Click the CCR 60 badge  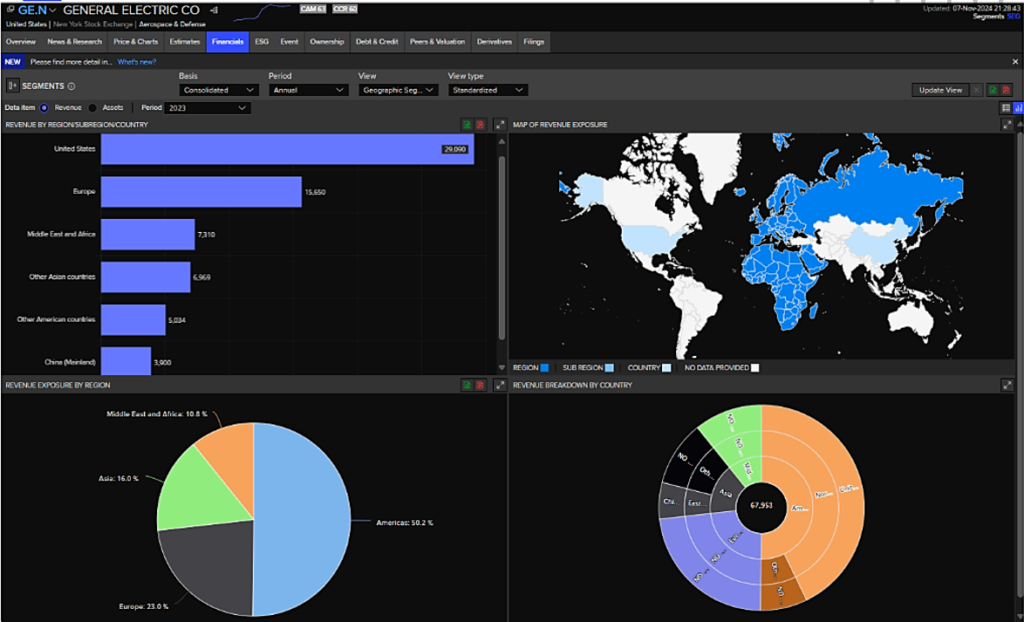344,9
